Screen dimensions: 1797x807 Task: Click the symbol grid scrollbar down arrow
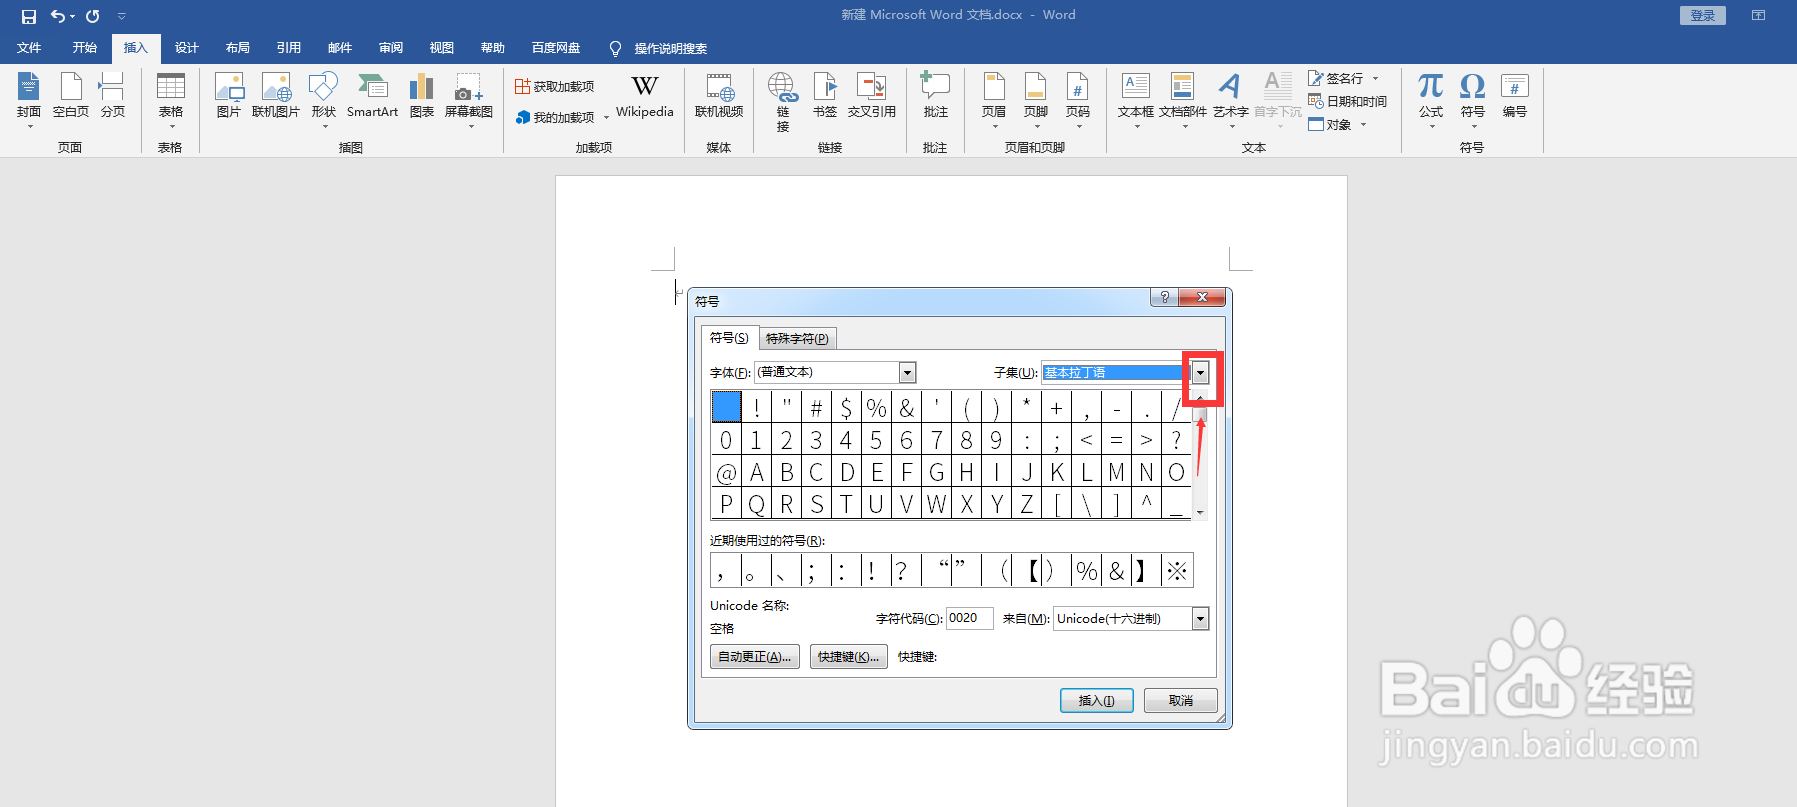coord(1200,513)
